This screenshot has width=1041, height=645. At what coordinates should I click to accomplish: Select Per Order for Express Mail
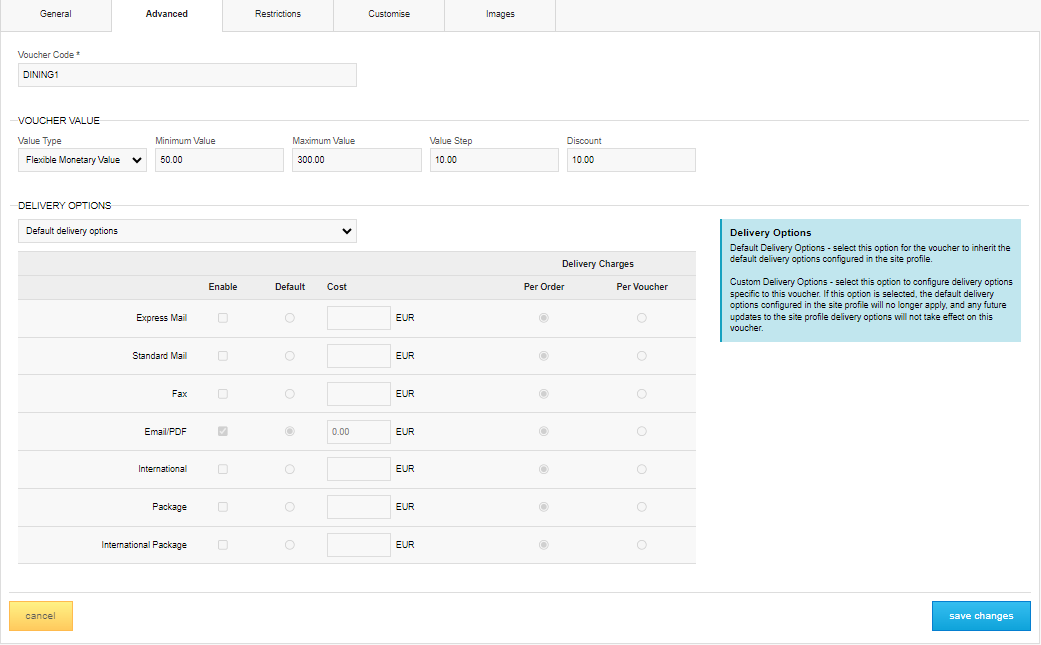(x=544, y=318)
